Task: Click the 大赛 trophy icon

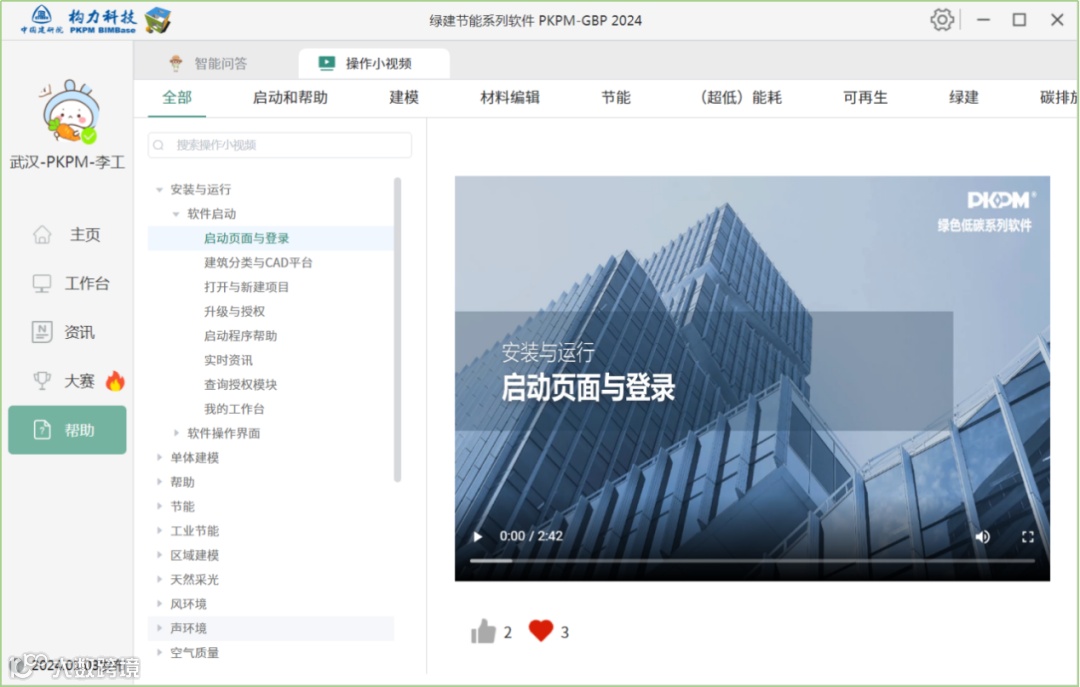Action: coord(42,381)
